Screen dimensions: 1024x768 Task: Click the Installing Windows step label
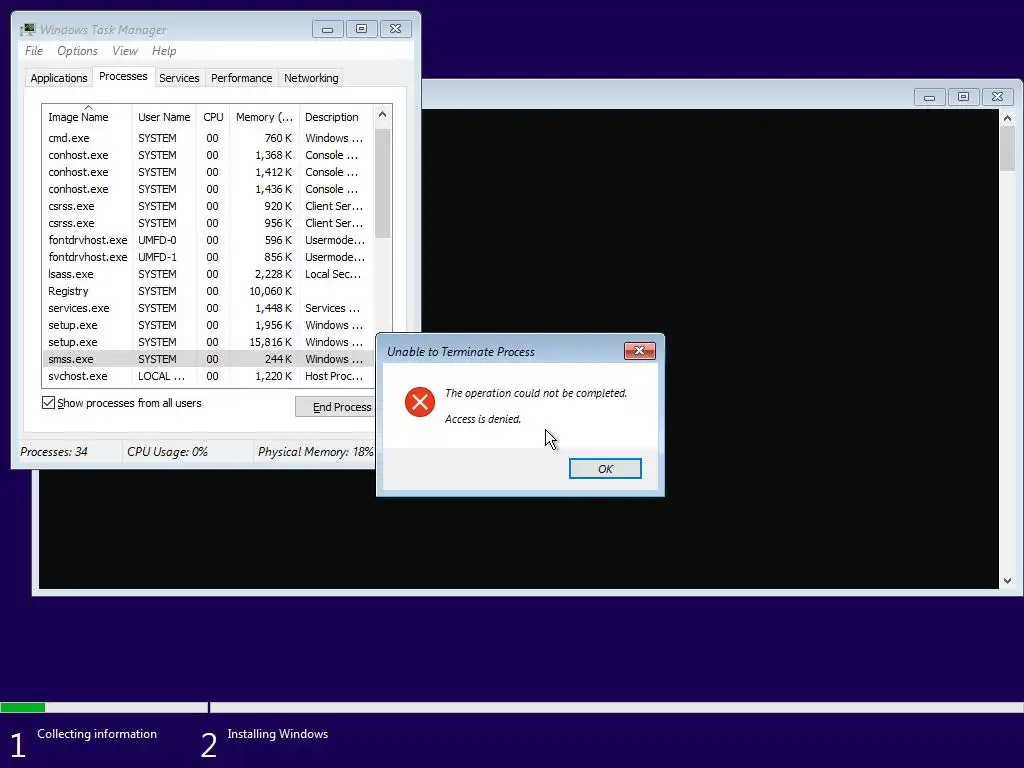[x=278, y=733]
